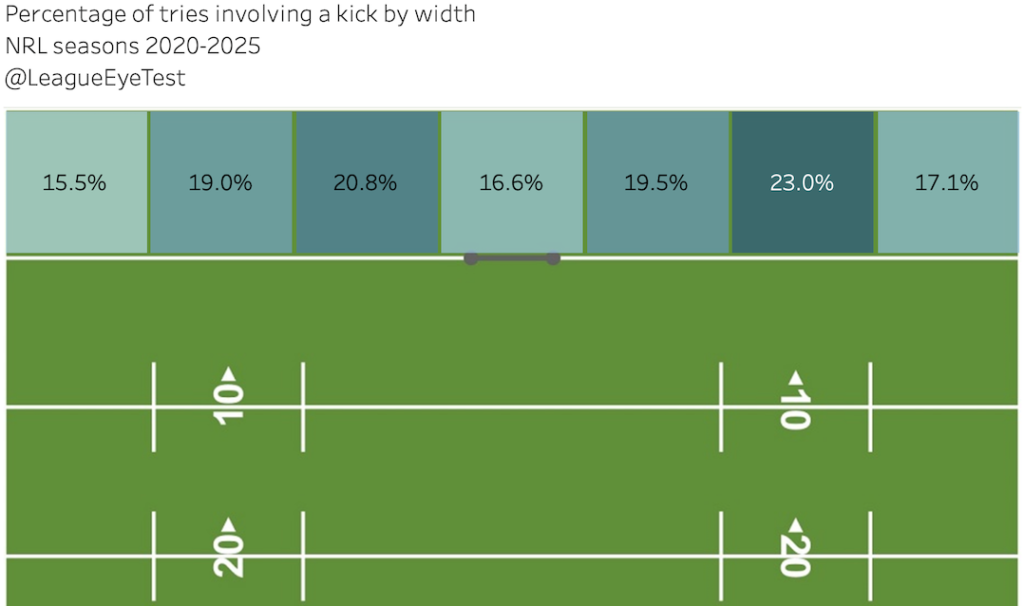Viewport: 1024px width, 606px height.
Task: Click the 15.5% far-left width zone
Action: [x=76, y=182]
